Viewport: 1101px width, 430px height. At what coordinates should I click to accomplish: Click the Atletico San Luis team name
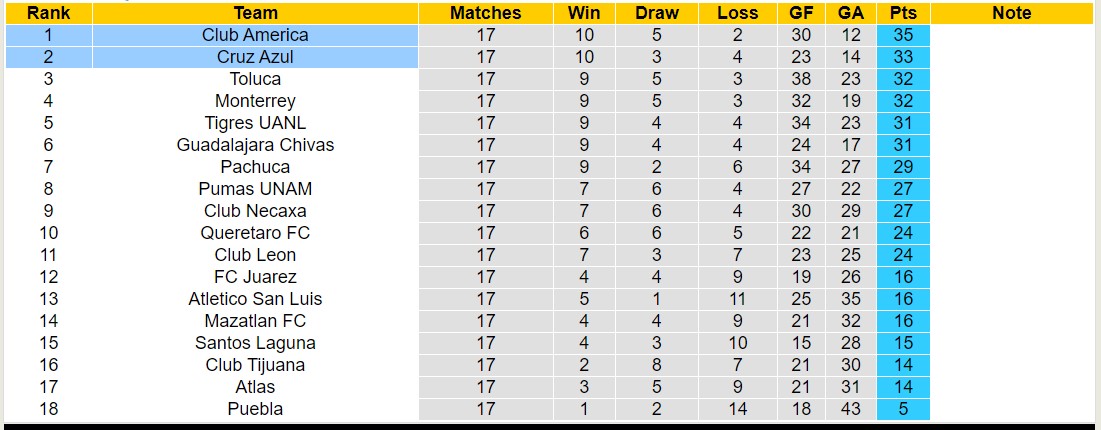[255, 299]
